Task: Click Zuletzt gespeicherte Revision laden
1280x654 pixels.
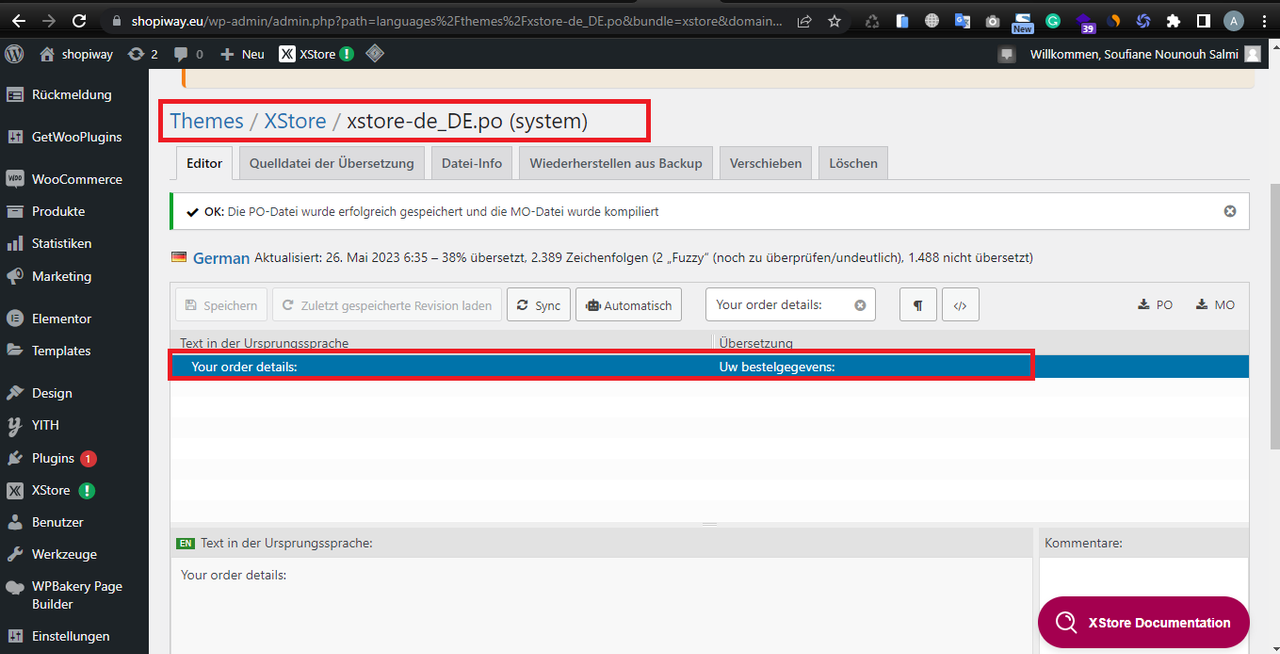Action: pos(387,305)
